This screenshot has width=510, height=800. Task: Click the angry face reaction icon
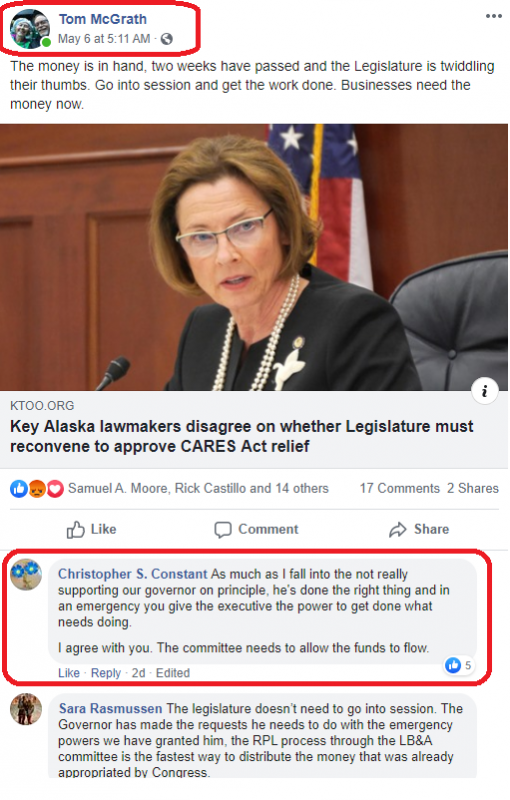click(x=37, y=489)
